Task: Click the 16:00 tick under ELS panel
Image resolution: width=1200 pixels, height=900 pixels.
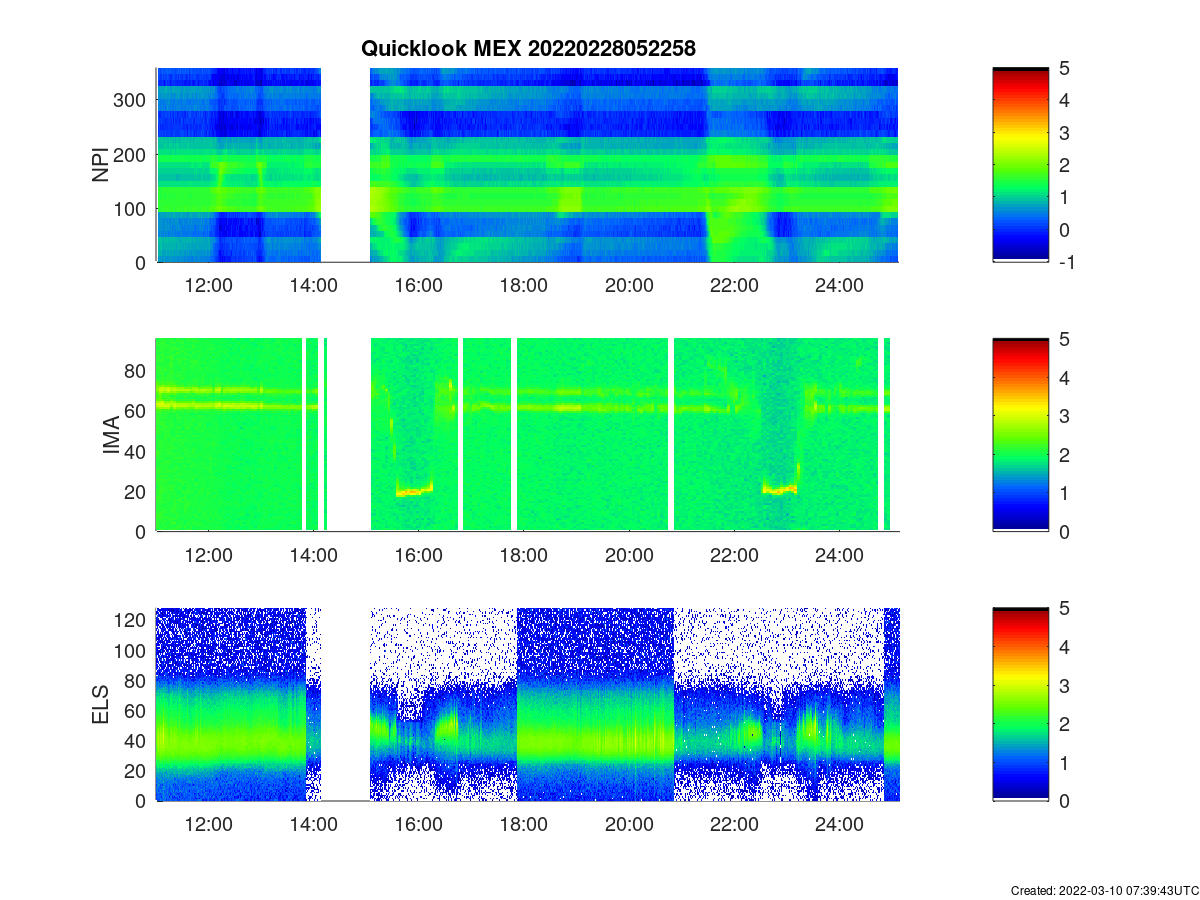Action: click(418, 824)
